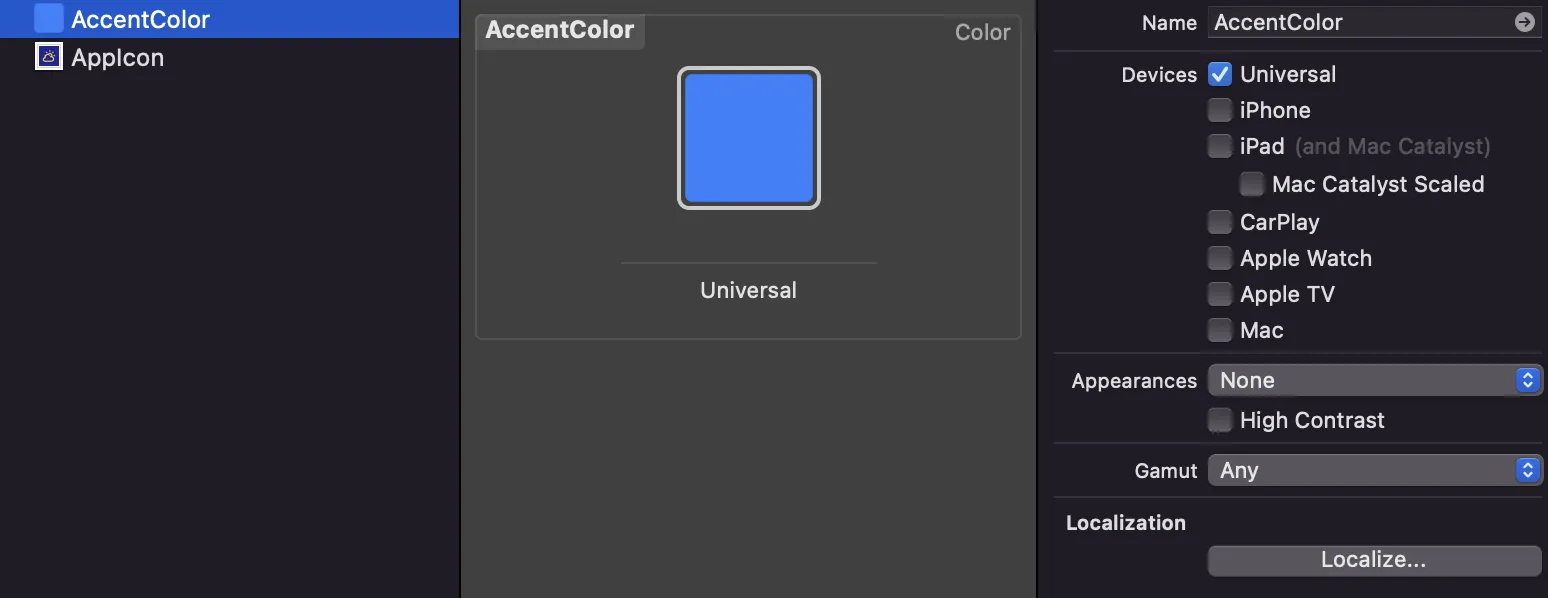
Task: Enable the Apple Watch checkbox
Action: pyautogui.click(x=1219, y=258)
